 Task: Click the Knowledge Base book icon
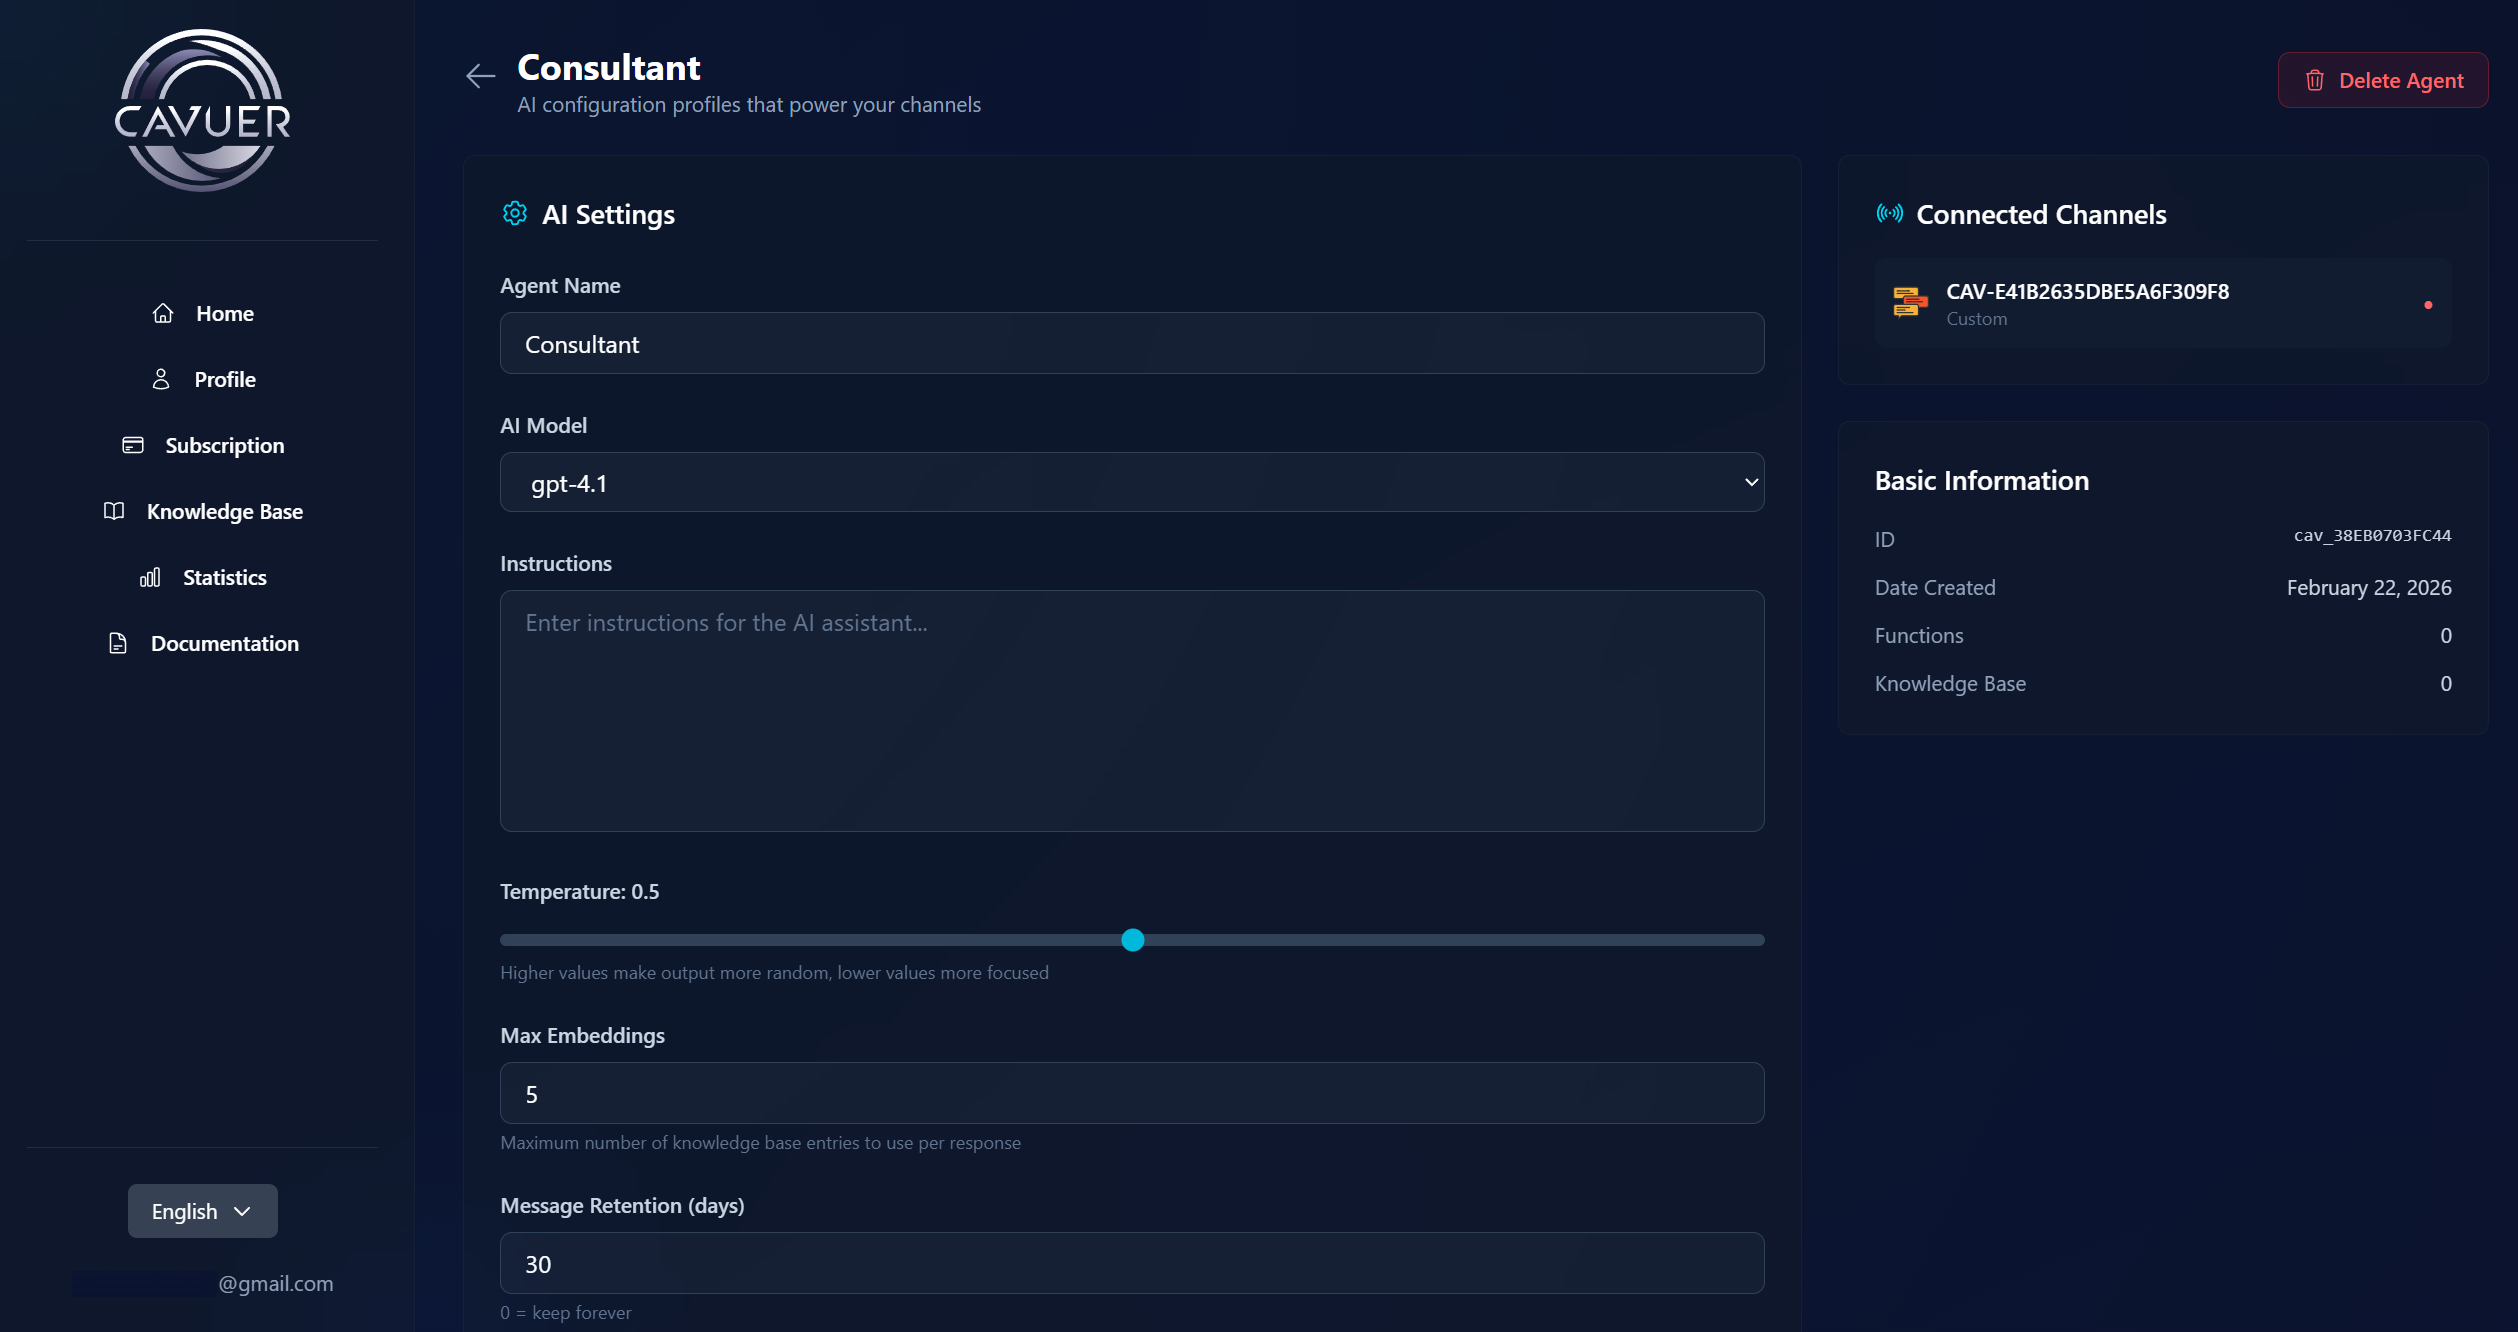[114, 511]
